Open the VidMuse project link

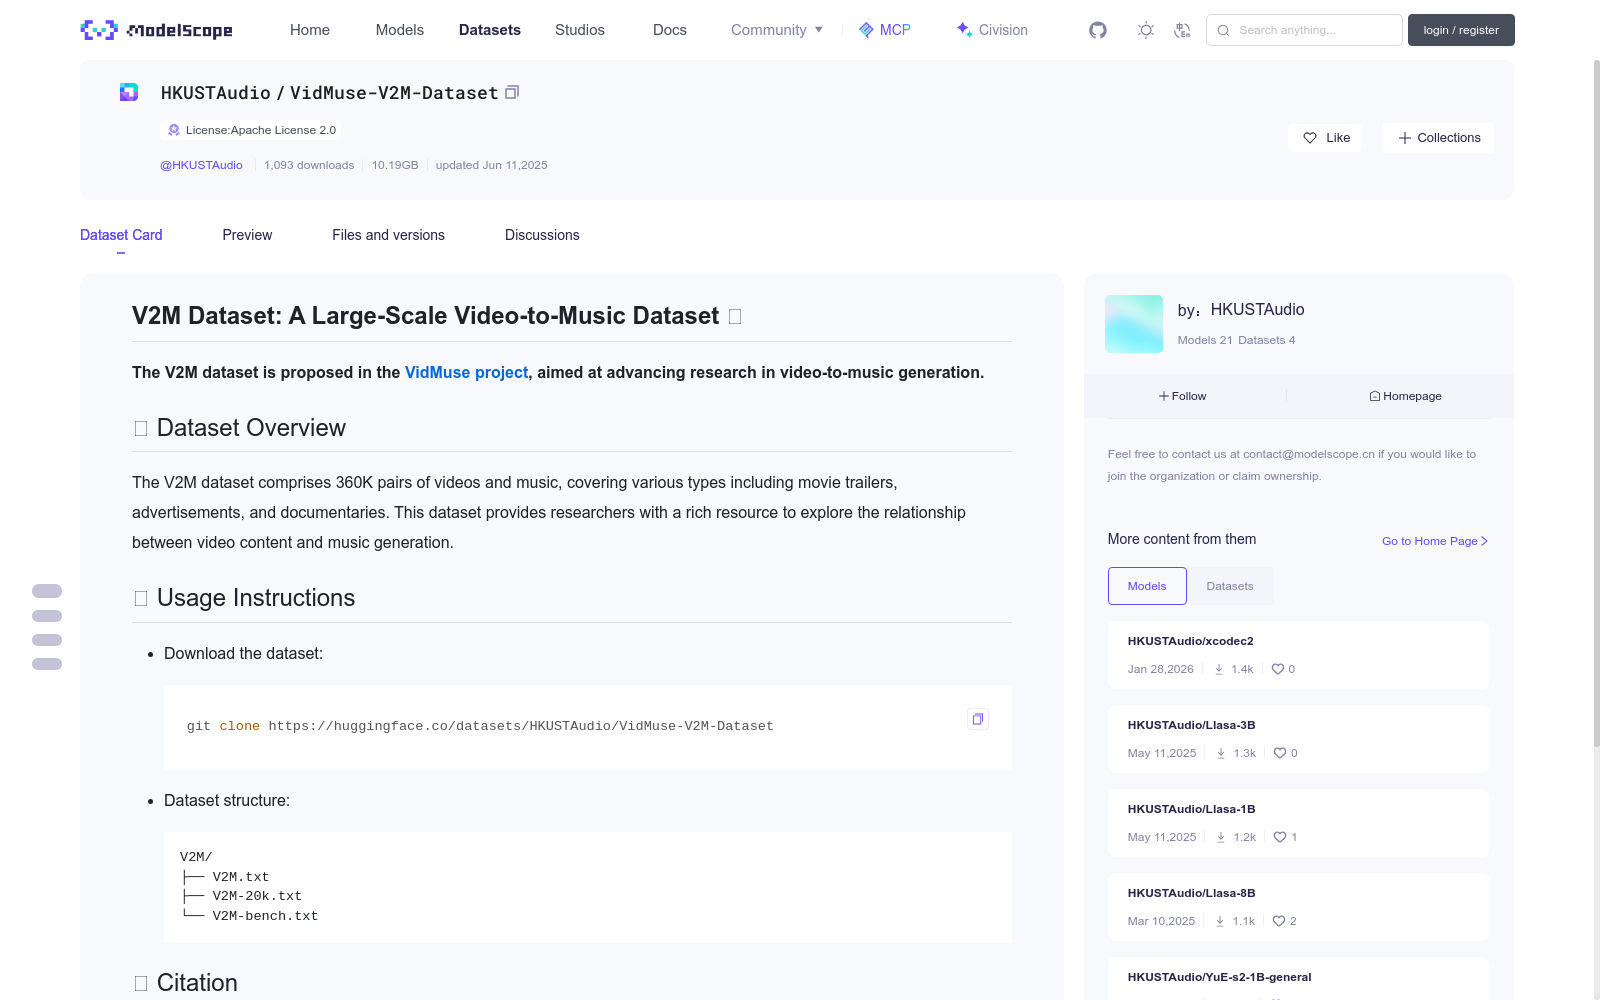[x=466, y=372]
